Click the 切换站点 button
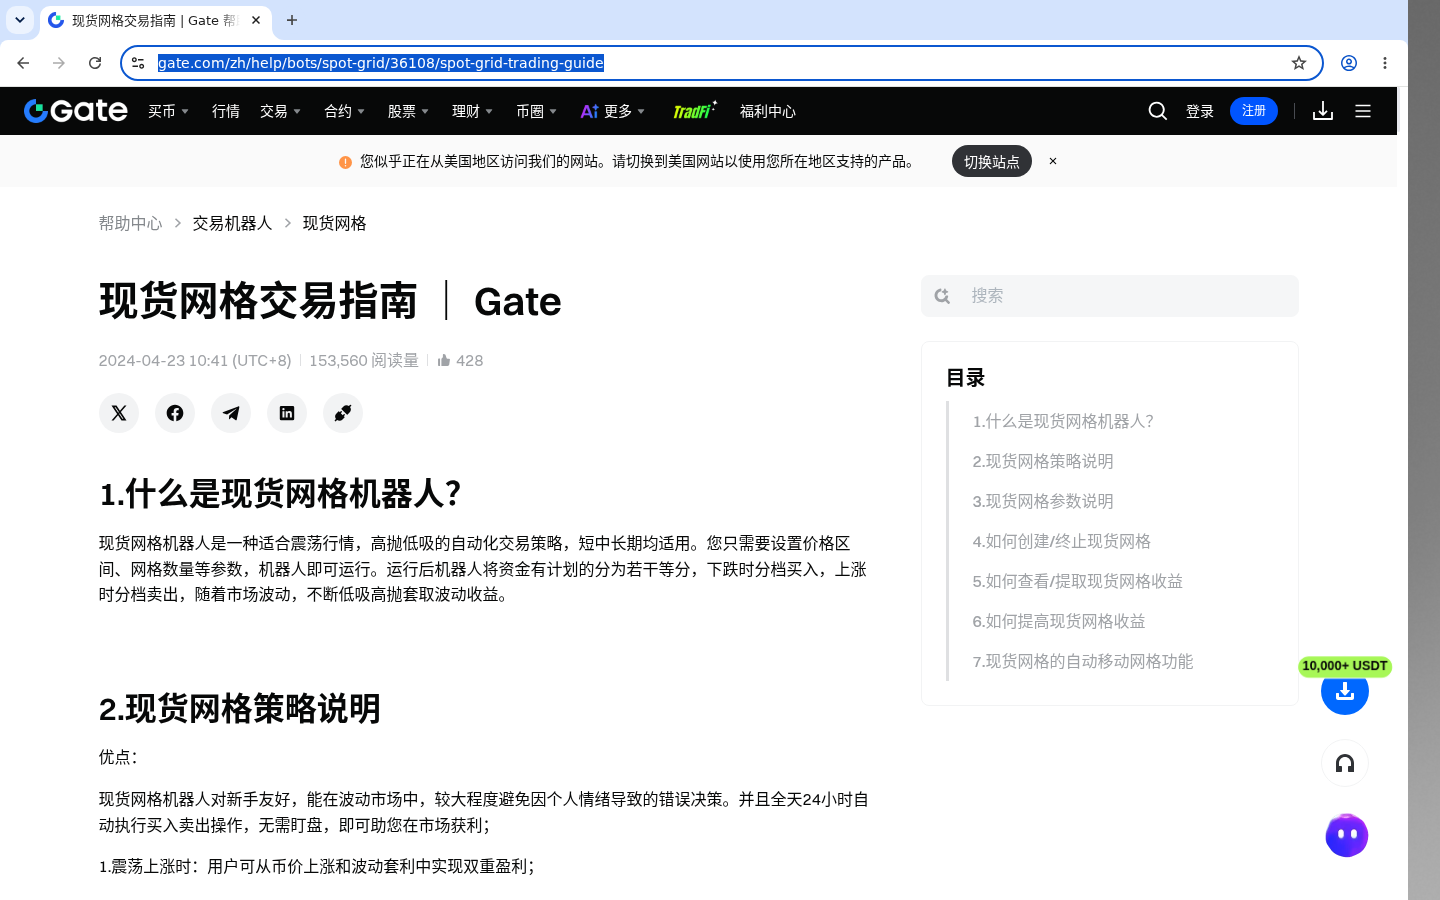 (992, 161)
